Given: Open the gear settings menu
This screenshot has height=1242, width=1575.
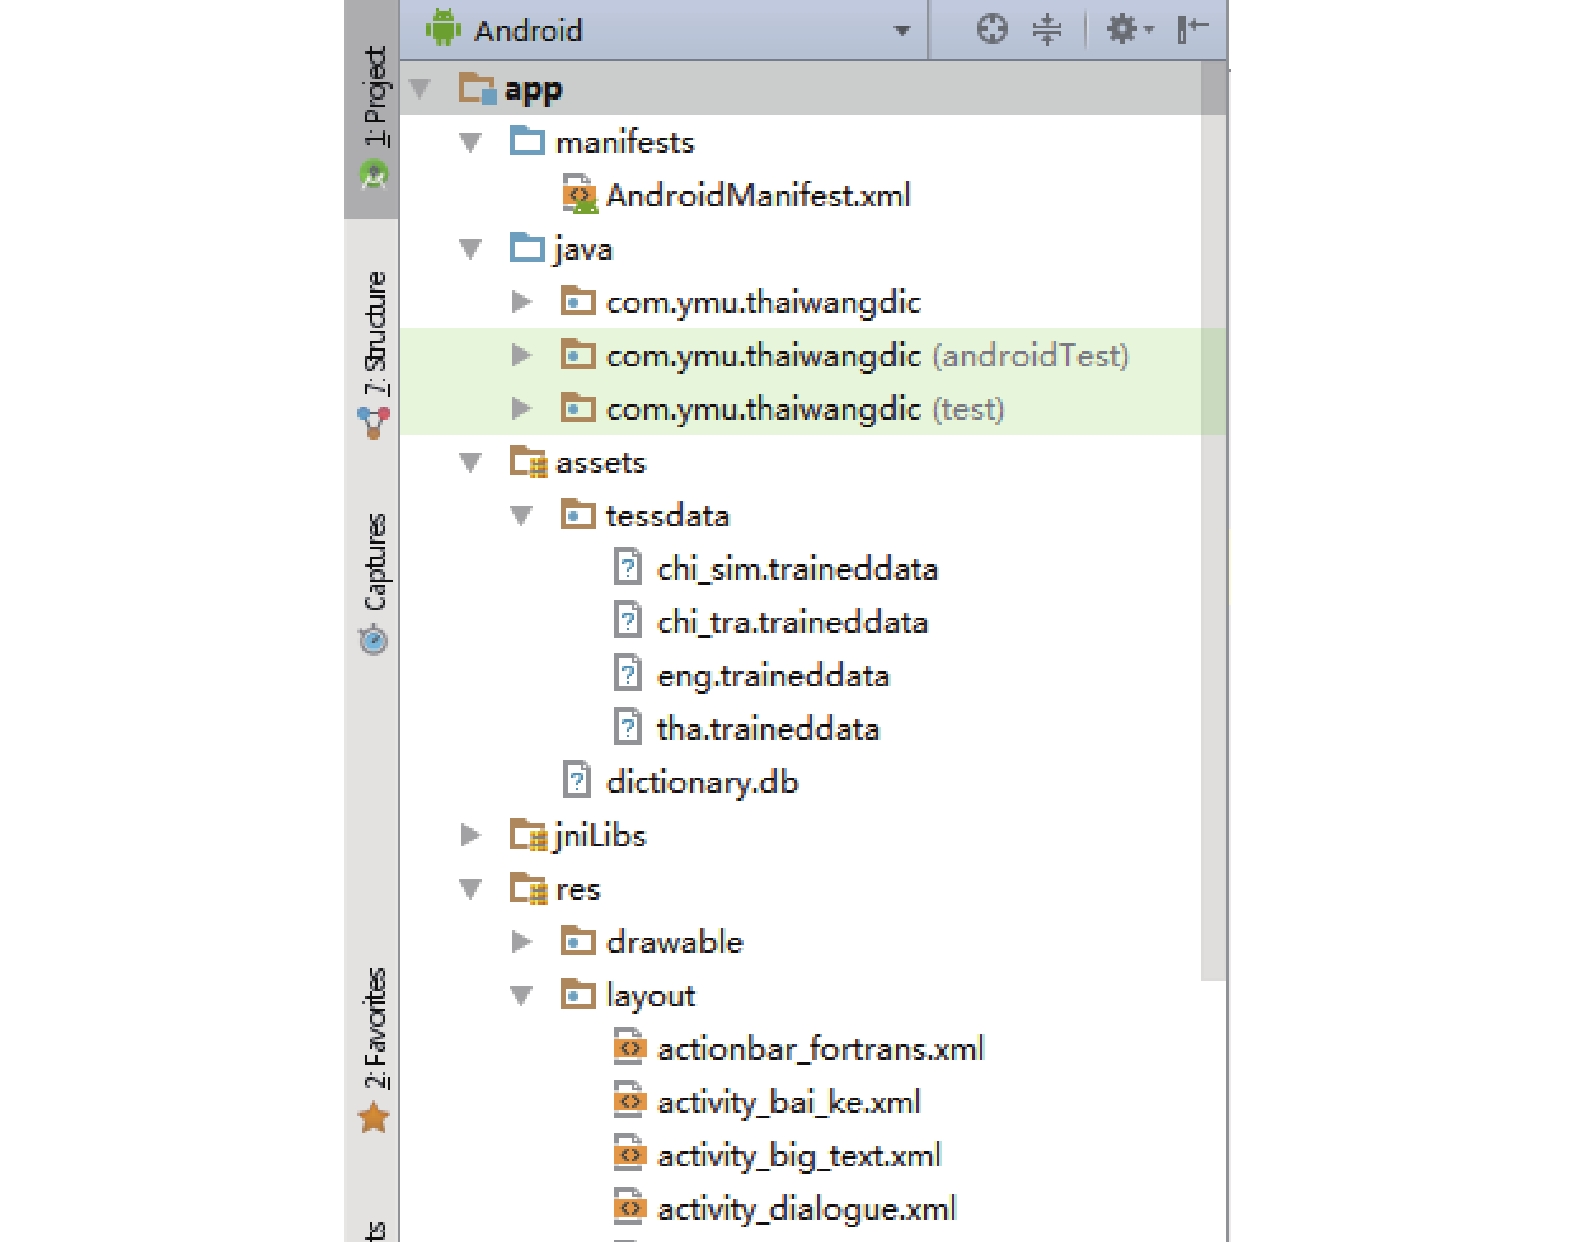Looking at the screenshot, I should [x=1129, y=30].
